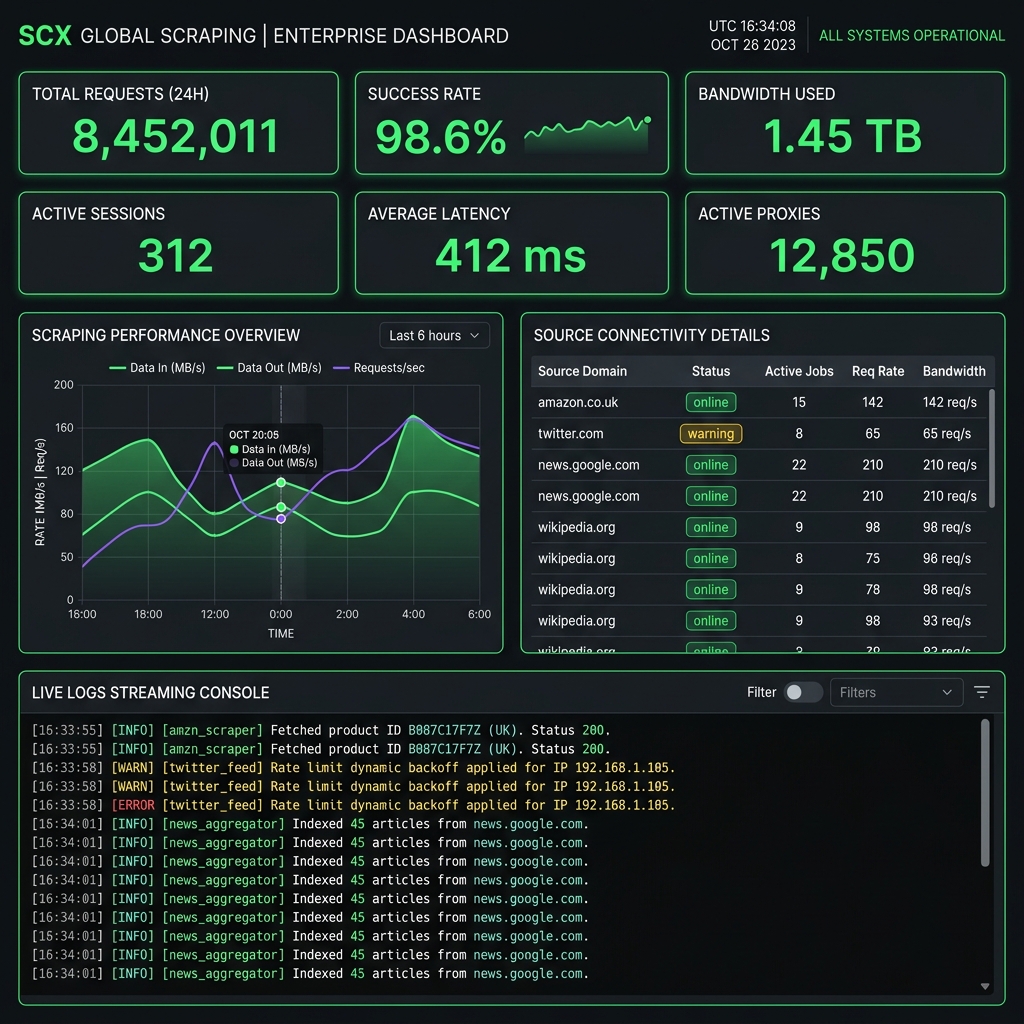This screenshot has height=1024, width=1024.
Task: Open the Average Latency 412 ms card
Action: pos(511,243)
